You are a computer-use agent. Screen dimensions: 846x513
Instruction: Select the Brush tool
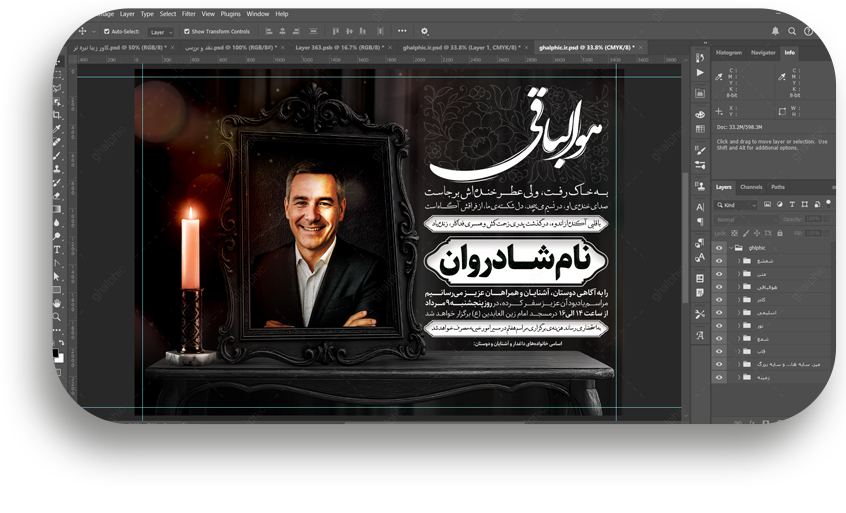pos(57,156)
